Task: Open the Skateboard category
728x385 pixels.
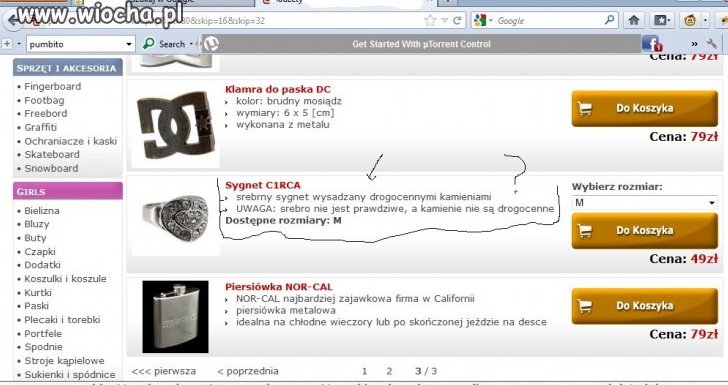Action: tap(52, 154)
